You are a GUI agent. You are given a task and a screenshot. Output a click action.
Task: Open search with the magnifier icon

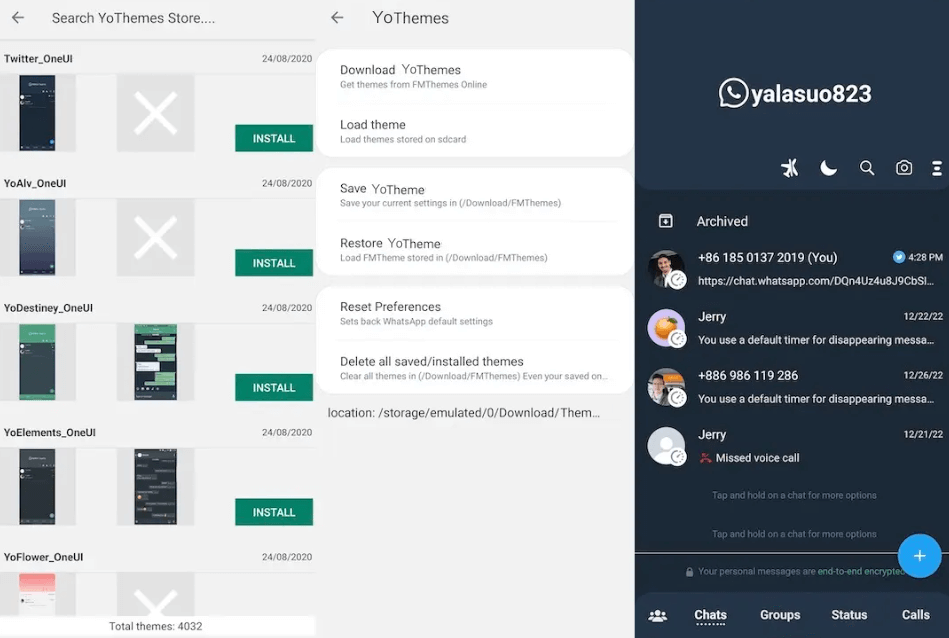tap(867, 168)
